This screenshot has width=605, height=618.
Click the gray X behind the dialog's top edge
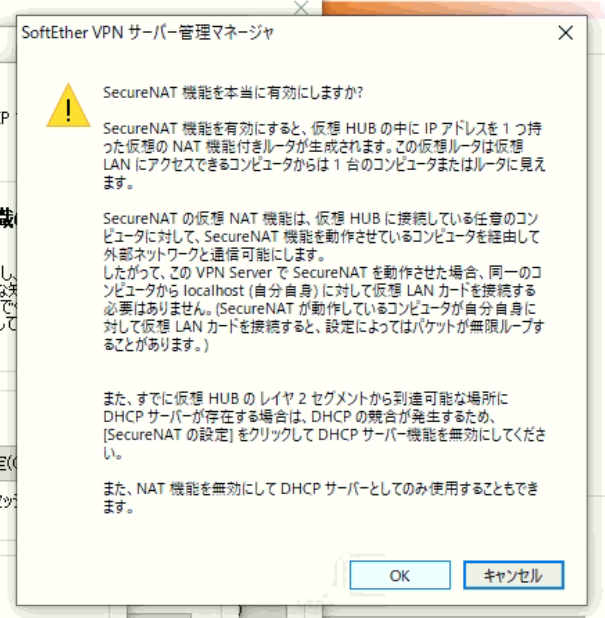pyautogui.click(x=301, y=7)
